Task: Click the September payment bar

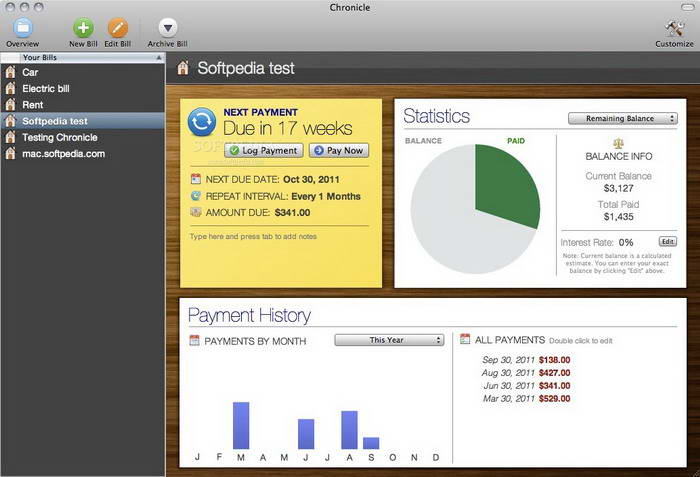Action: 371,443
